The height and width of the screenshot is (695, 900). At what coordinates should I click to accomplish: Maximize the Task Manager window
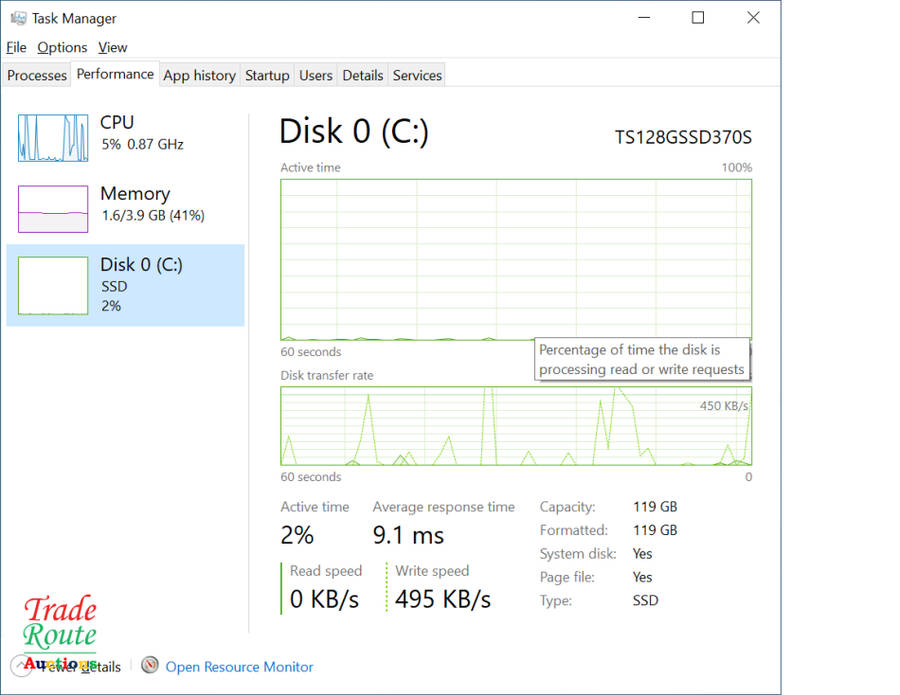pos(698,18)
